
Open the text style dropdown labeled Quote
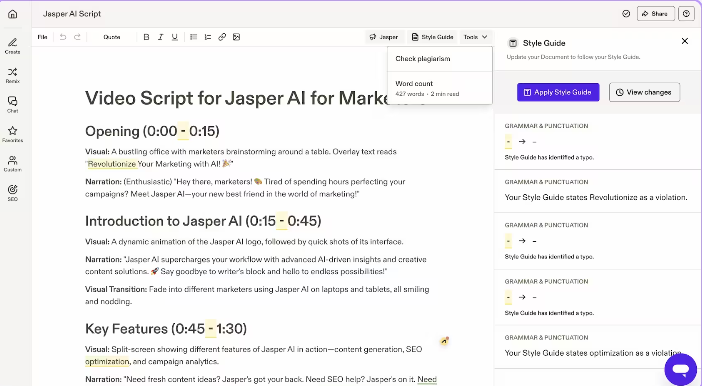coord(112,37)
